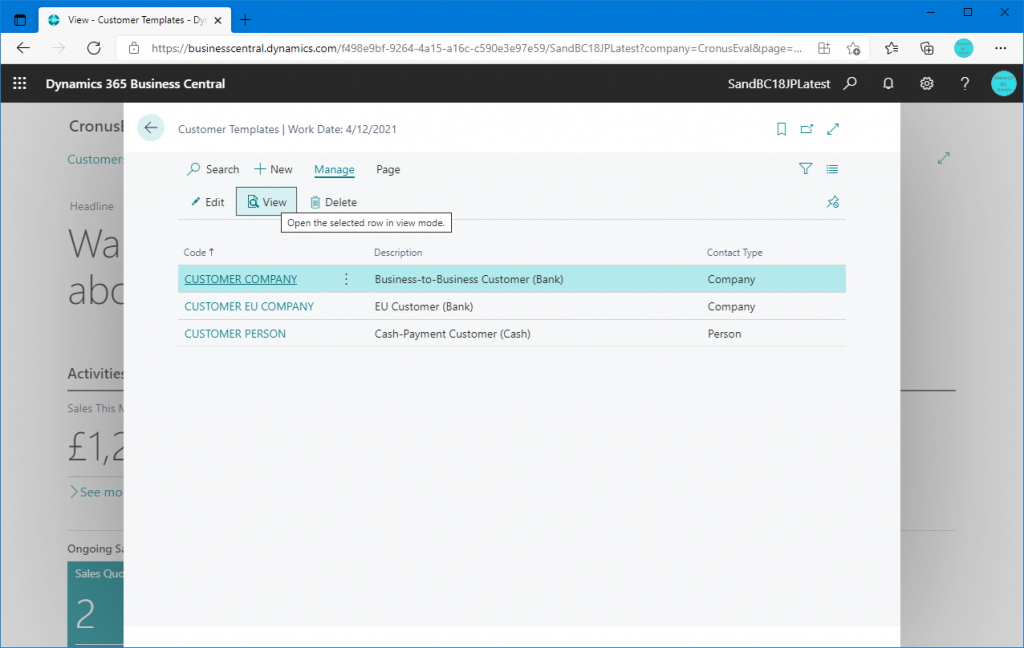This screenshot has width=1024, height=648.
Task: Open a new browser tab
Action: [246, 20]
